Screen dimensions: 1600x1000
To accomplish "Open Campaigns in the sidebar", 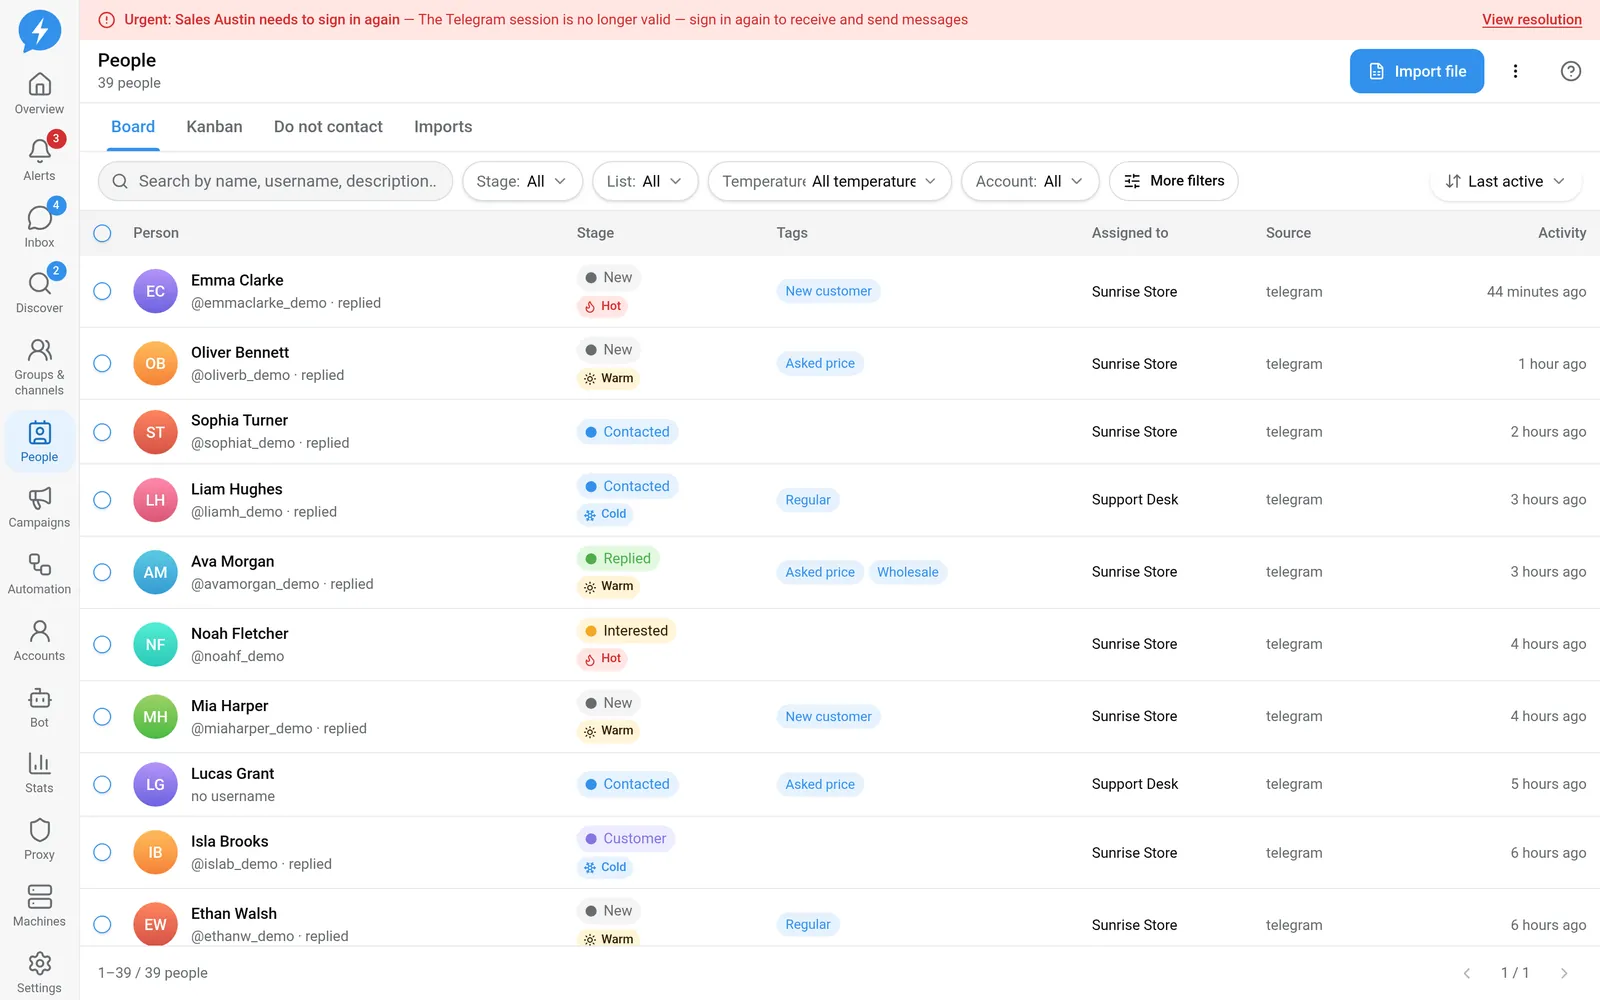I will coord(39,508).
